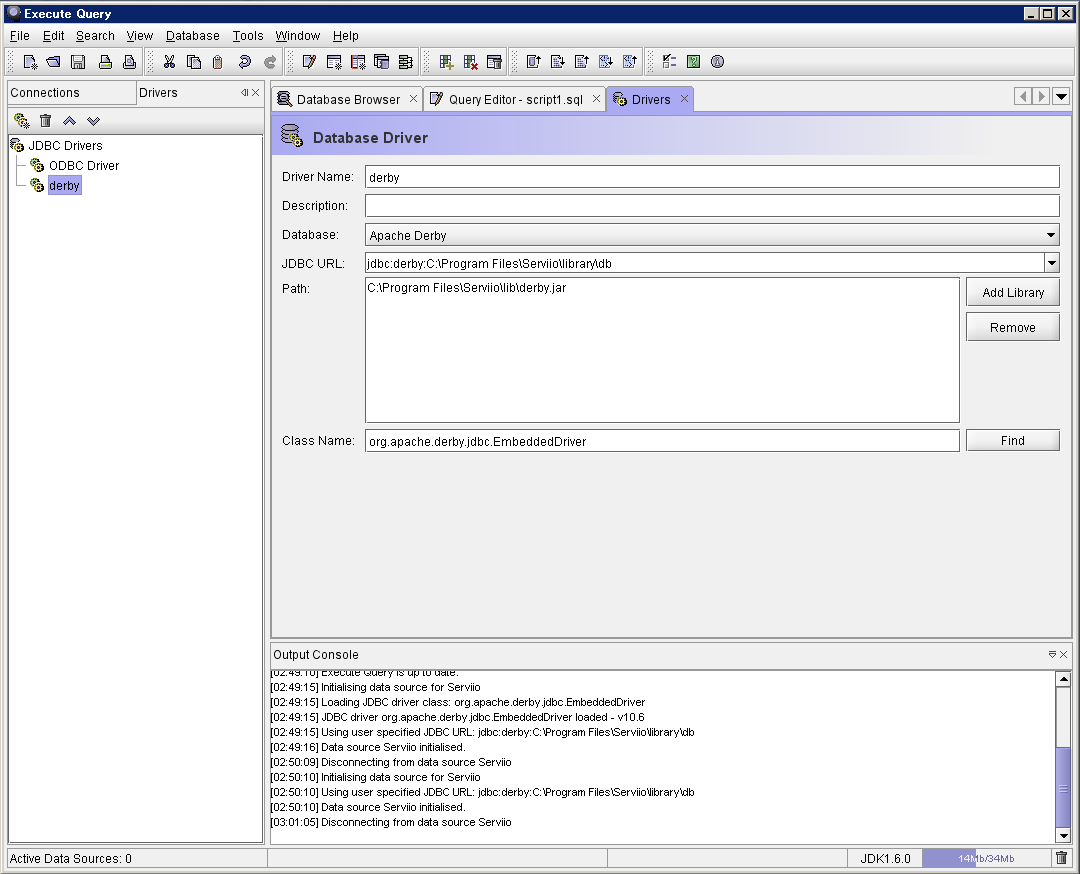Viewport: 1080px width, 874px height.
Task: Expand the JDBC URL combo box arrow
Action: (x=1051, y=263)
